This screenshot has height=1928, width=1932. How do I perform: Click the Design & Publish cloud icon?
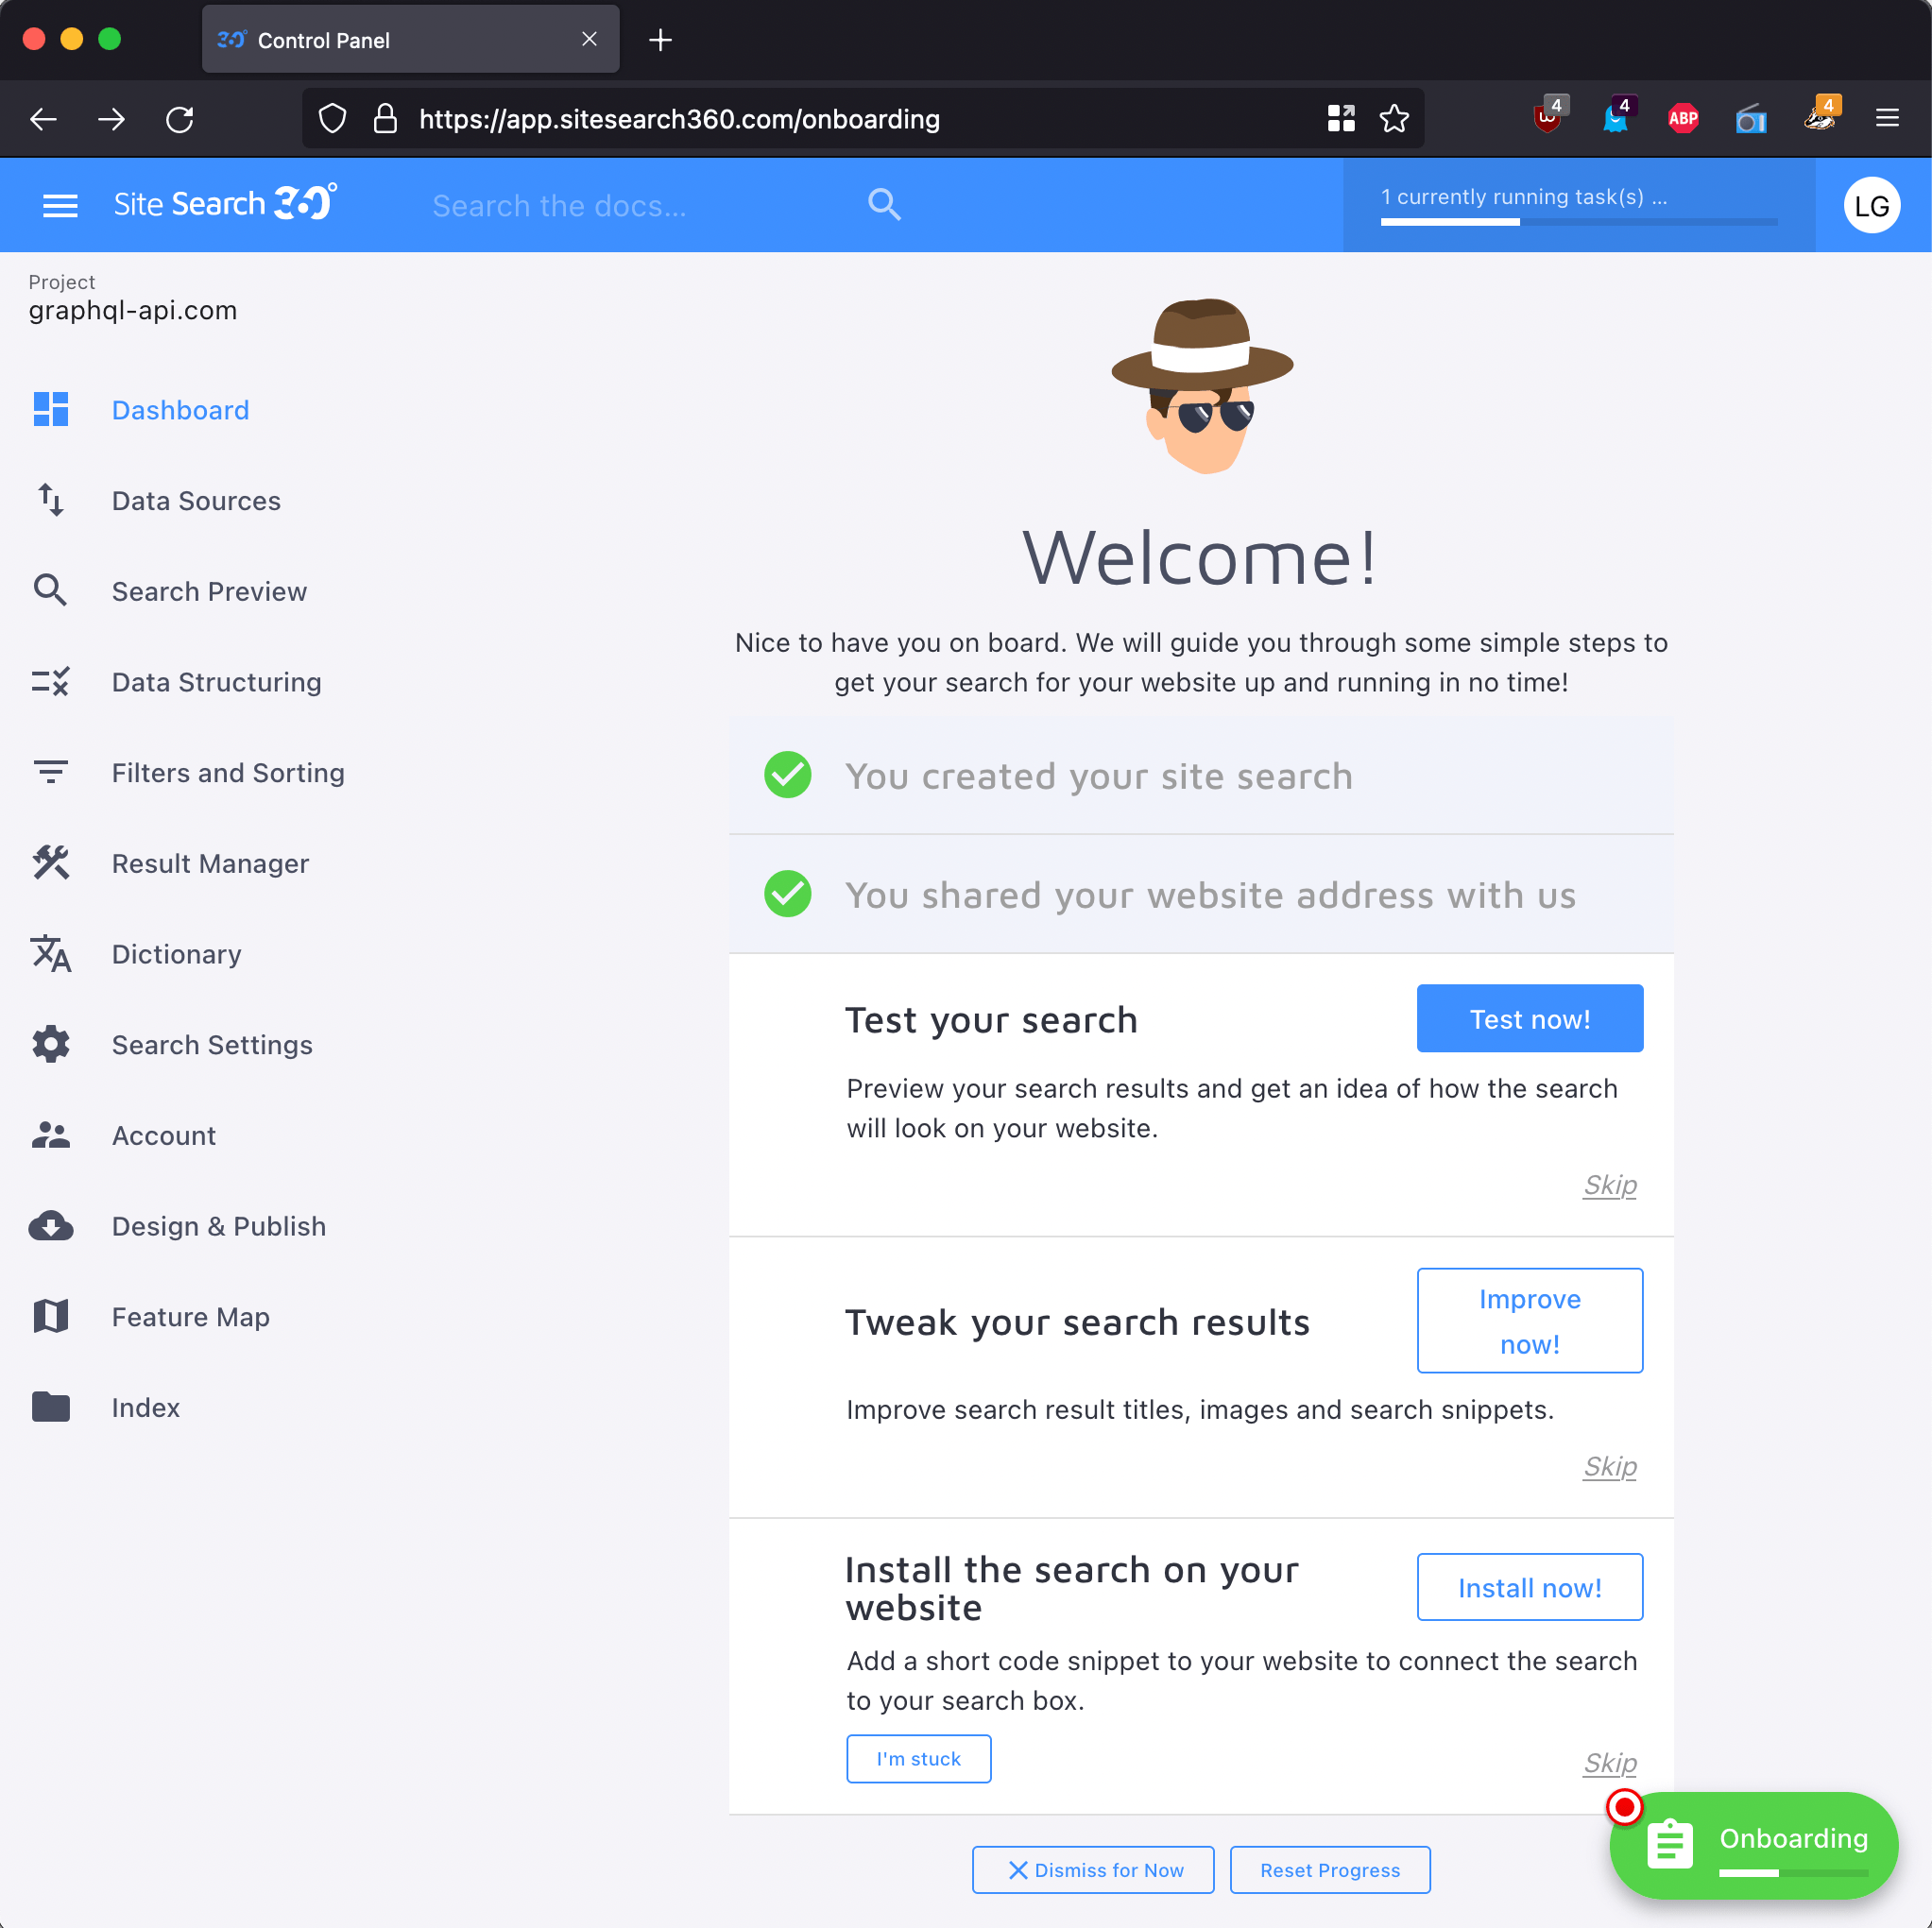(x=51, y=1225)
